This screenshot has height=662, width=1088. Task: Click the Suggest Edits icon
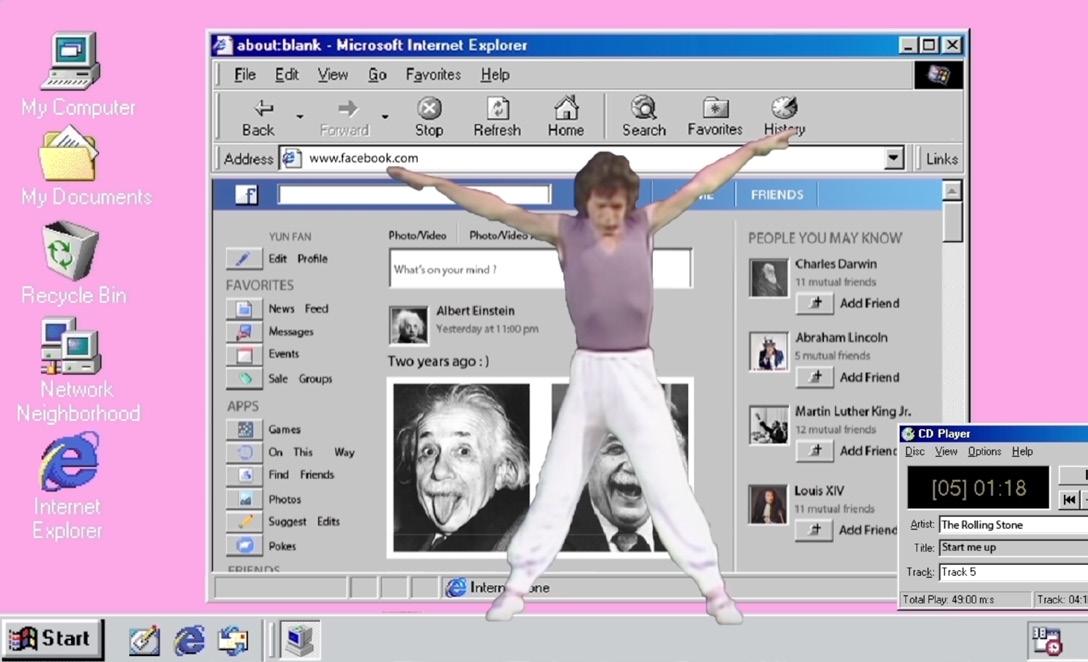(244, 522)
